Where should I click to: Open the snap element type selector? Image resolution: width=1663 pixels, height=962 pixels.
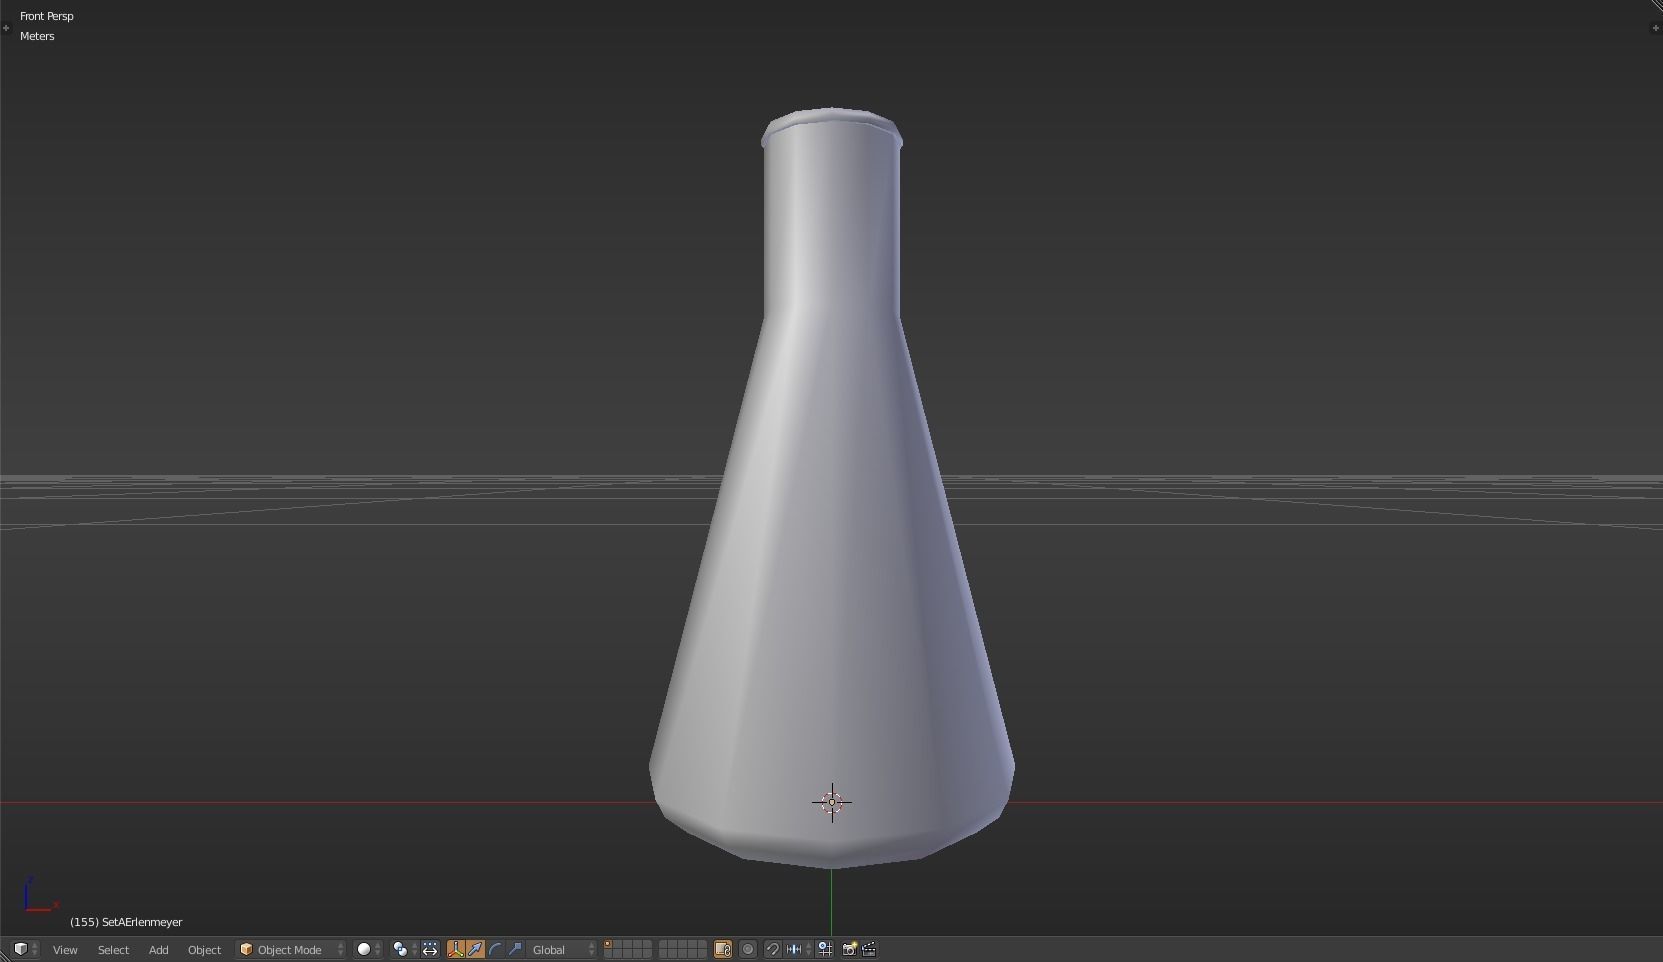coord(798,950)
